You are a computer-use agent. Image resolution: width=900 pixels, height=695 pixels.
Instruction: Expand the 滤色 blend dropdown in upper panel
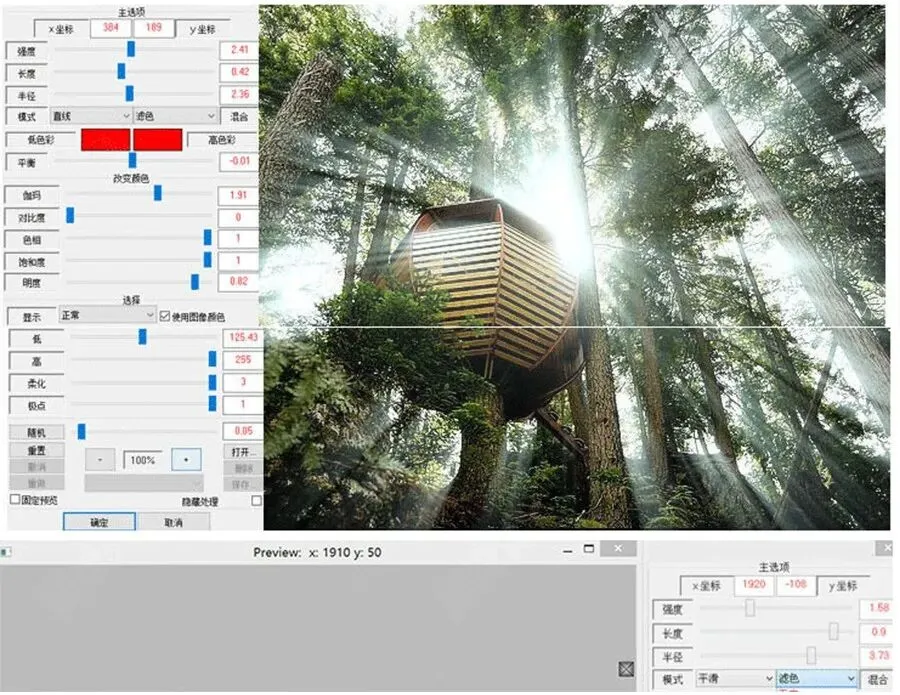(176, 116)
